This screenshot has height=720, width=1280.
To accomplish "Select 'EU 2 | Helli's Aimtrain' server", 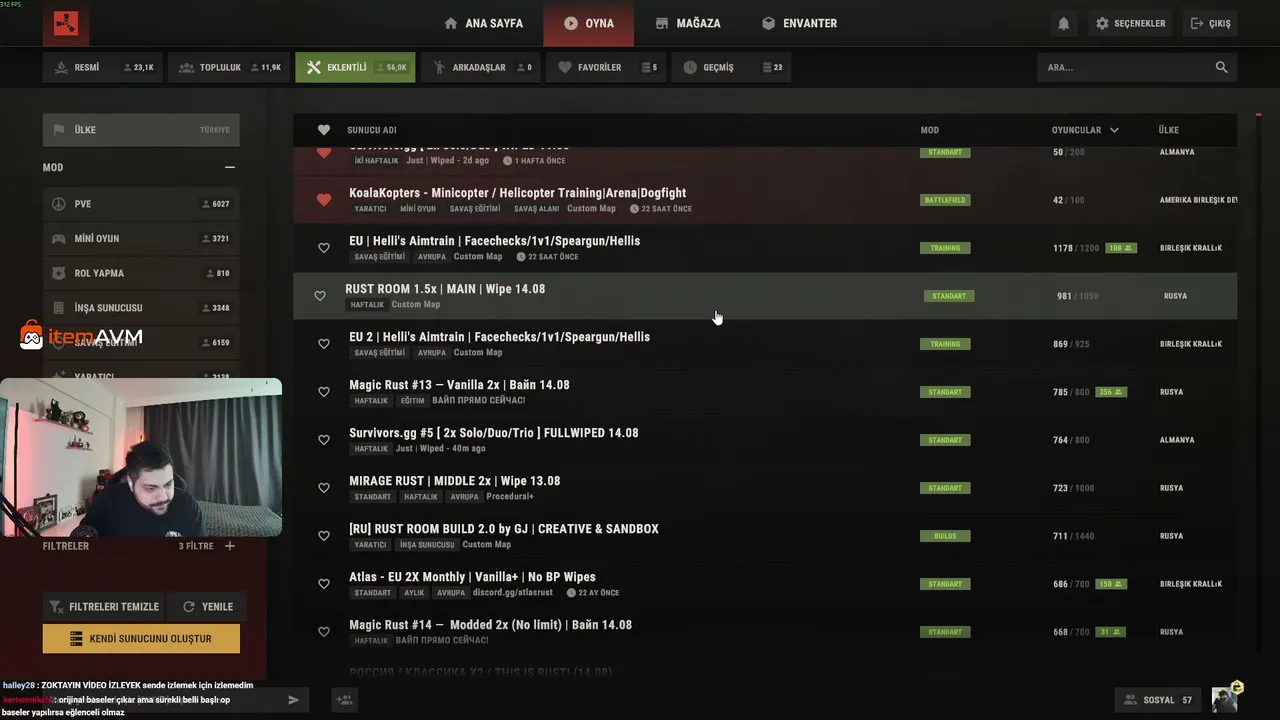I will click(765, 344).
